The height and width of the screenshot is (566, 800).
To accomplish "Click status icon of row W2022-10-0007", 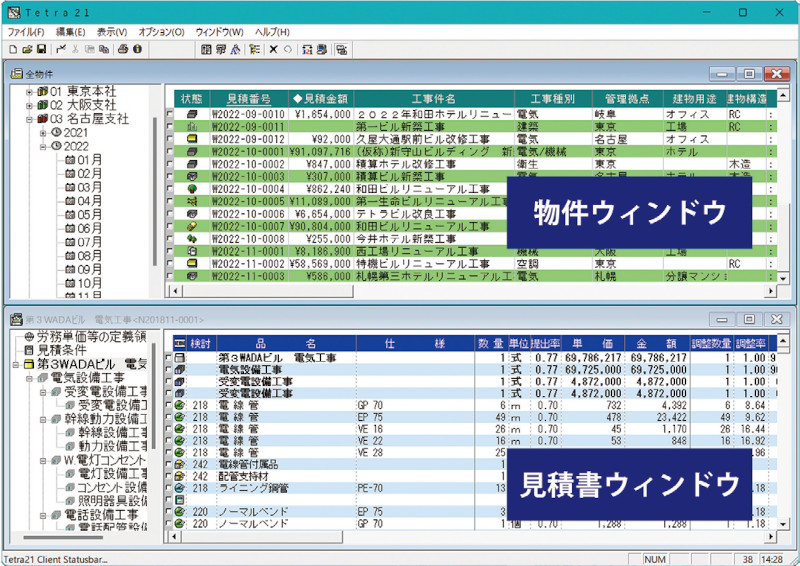I will click(x=192, y=226).
